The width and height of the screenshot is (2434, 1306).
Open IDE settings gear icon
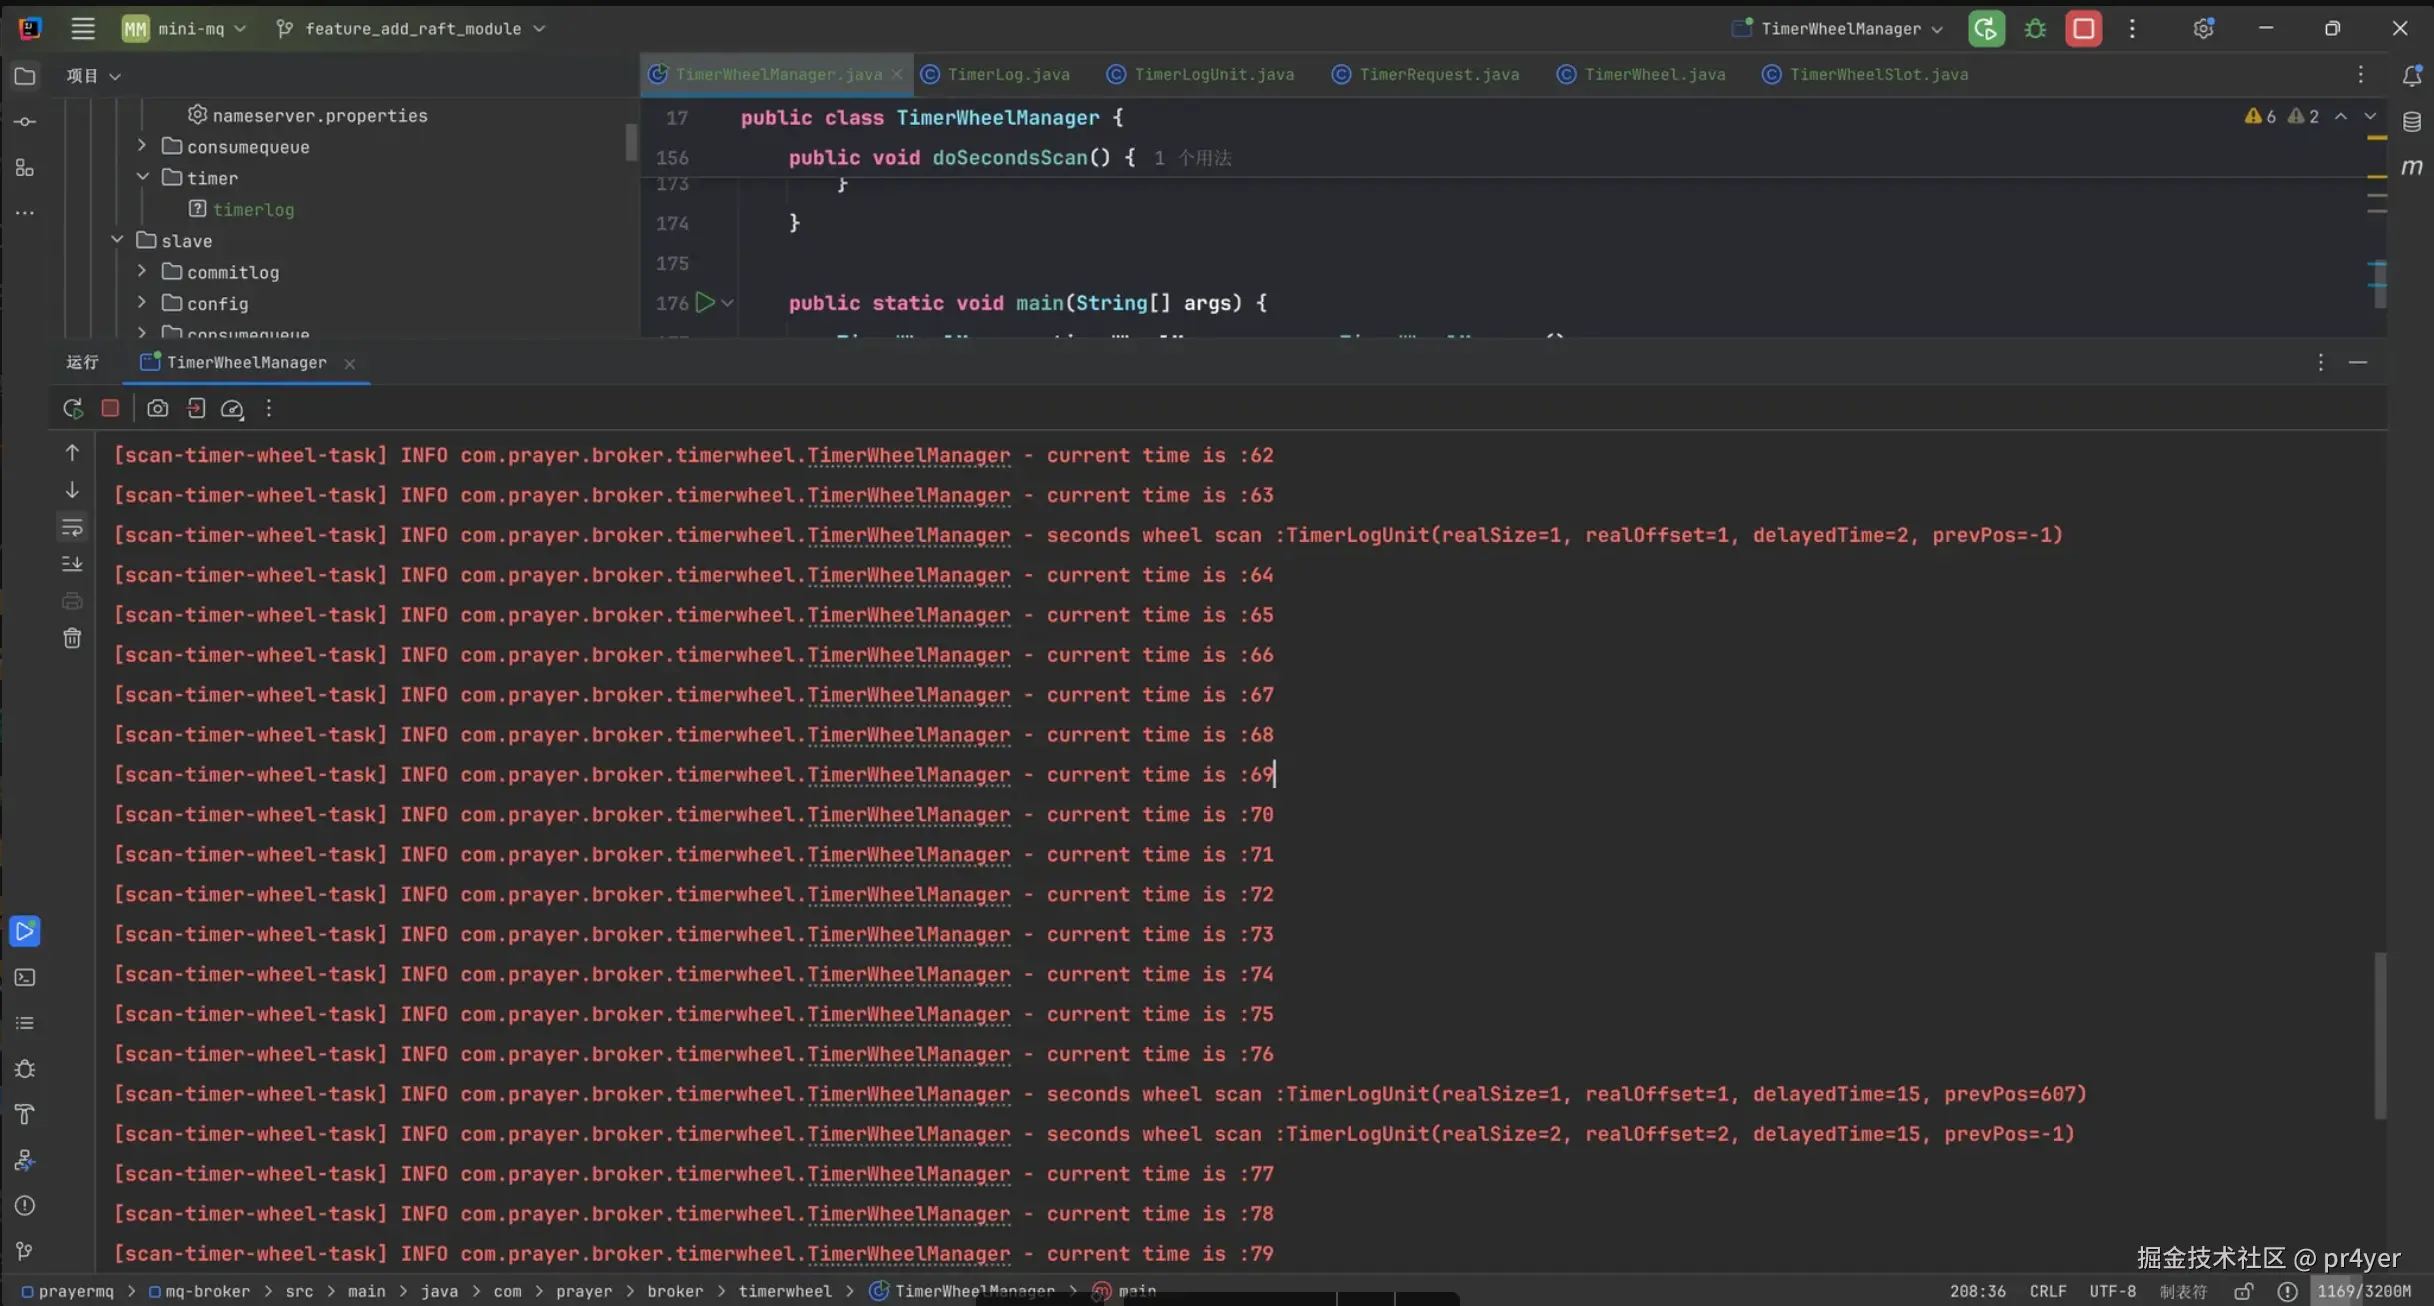point(2203,29)
